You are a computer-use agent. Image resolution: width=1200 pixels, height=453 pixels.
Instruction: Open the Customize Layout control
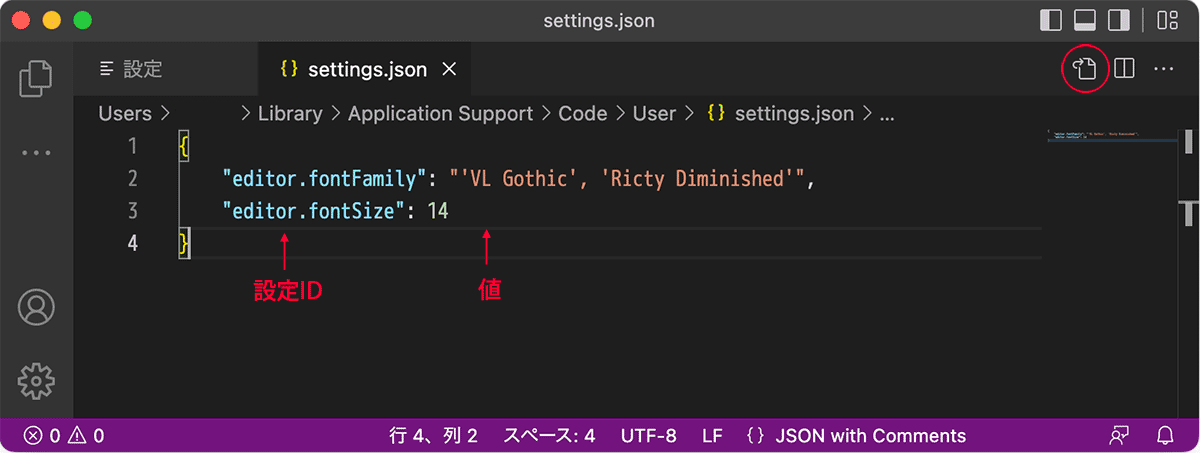1167,20
